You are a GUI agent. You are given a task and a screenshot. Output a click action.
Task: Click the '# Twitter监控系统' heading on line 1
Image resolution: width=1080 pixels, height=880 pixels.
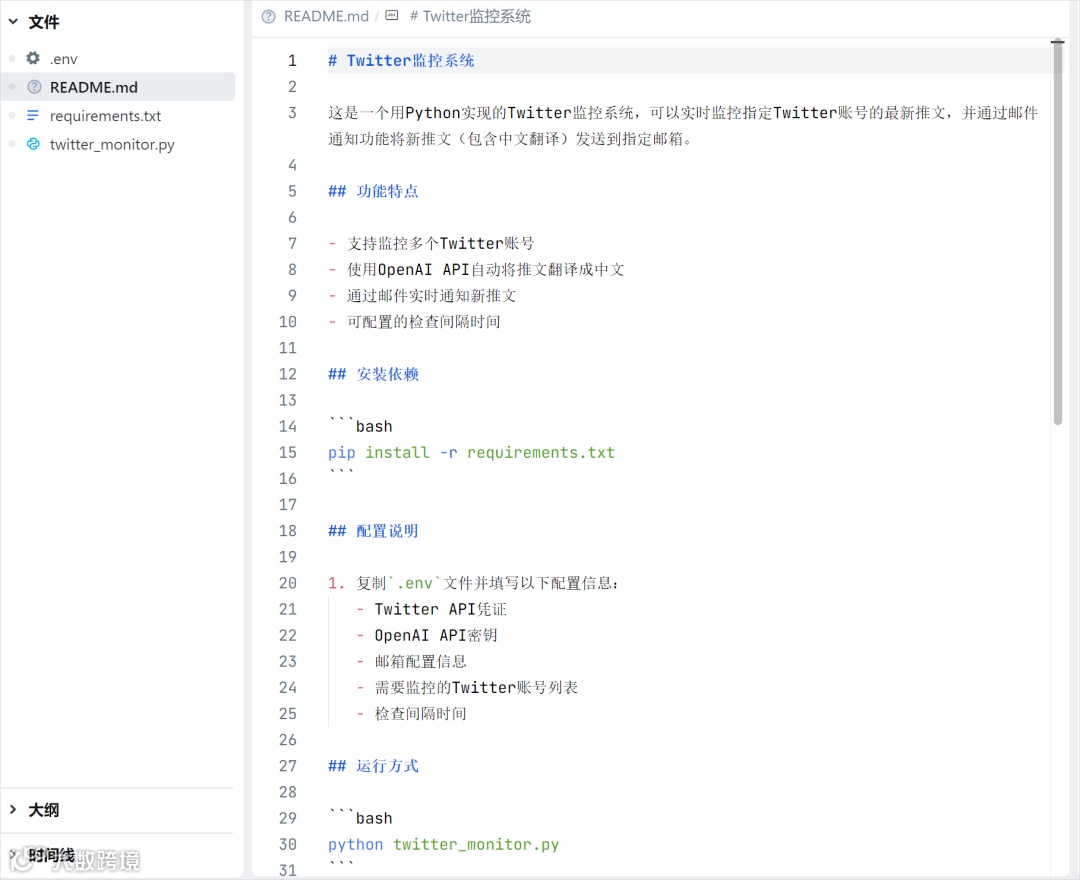click(x=401, y=61)
